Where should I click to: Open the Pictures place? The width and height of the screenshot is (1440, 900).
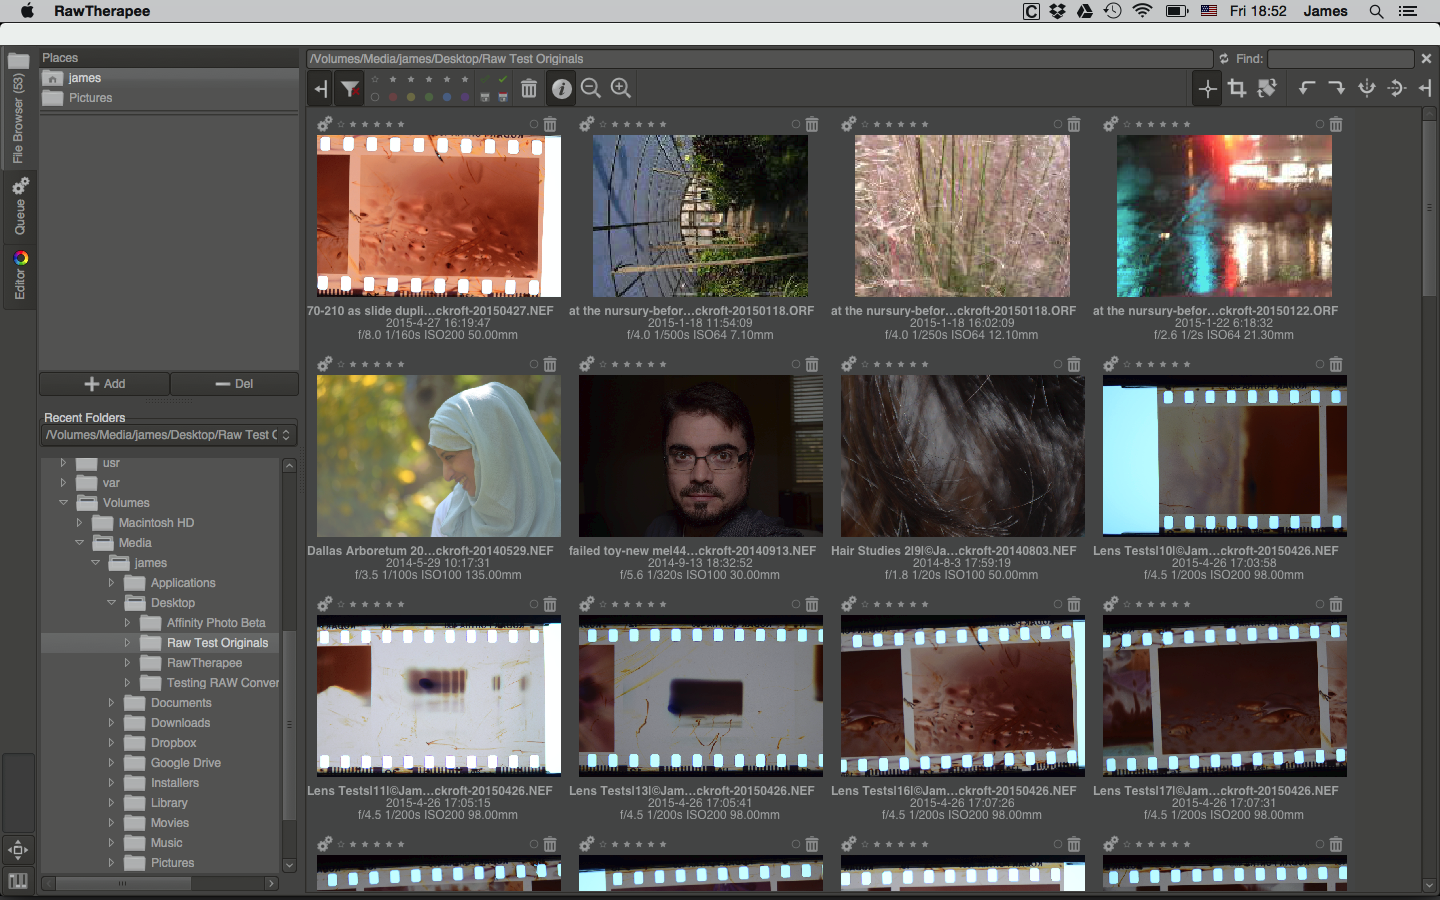(169, 98)
